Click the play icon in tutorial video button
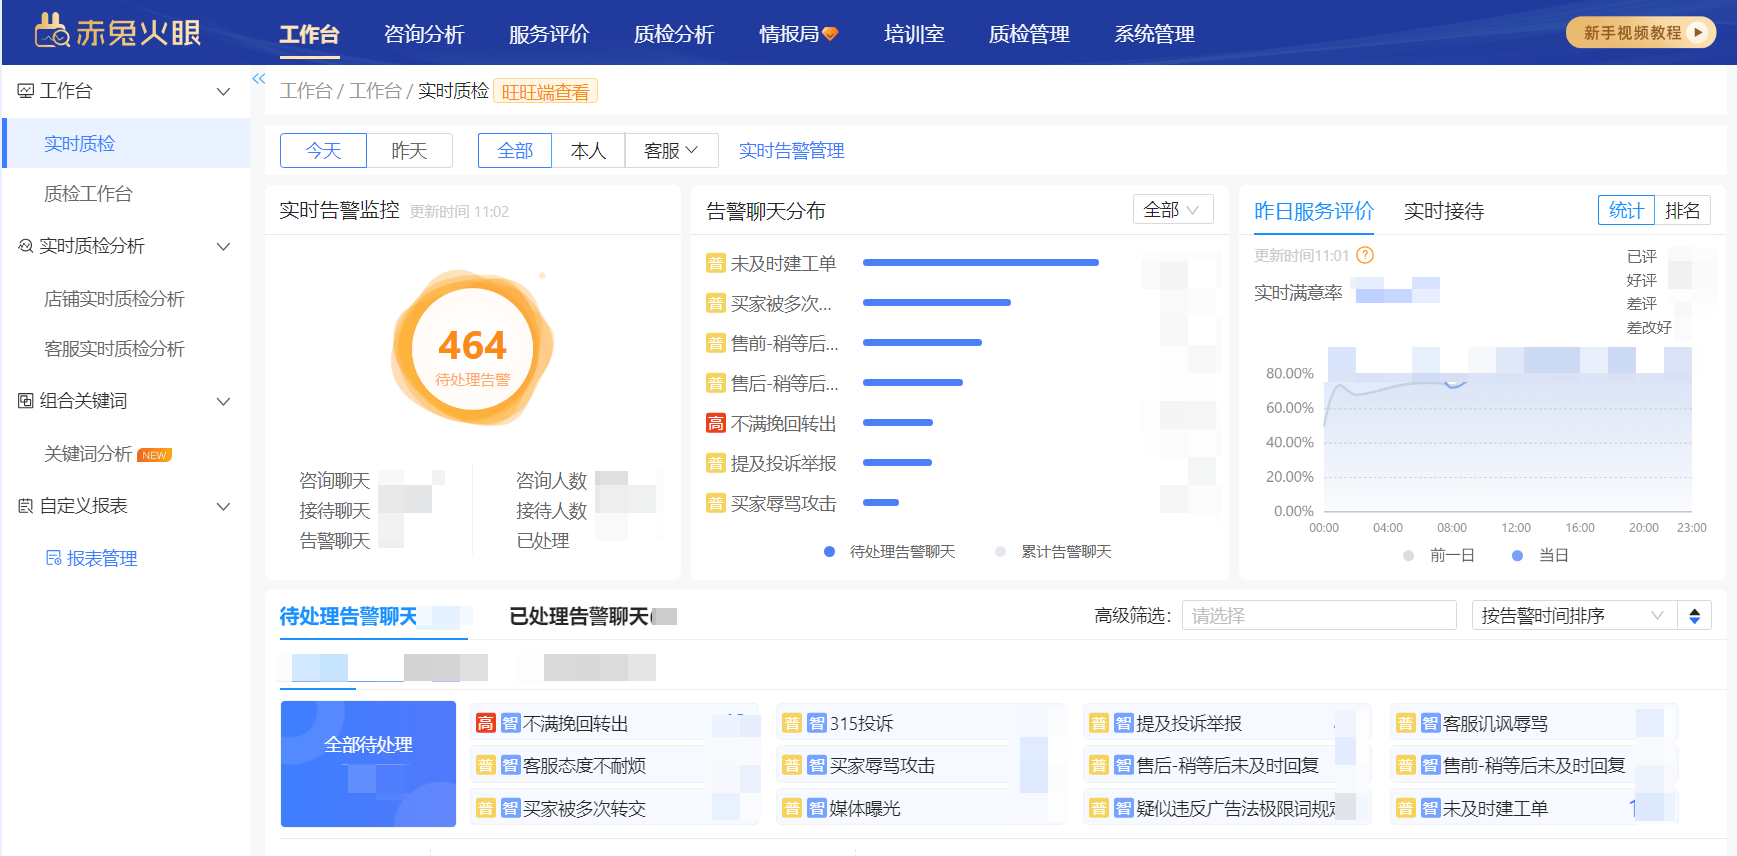1737x856 pixels. [x=1697, y=32]
